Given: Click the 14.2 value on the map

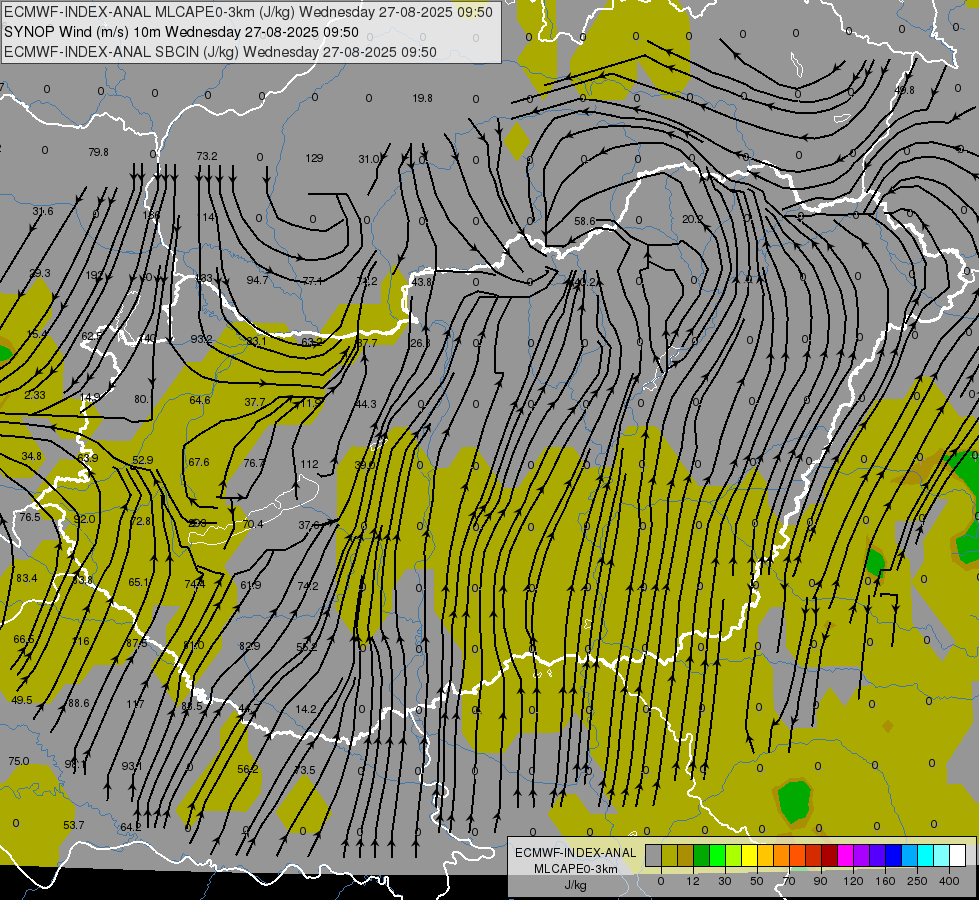Looking at the screenshot, I should (x=306, y=709).
